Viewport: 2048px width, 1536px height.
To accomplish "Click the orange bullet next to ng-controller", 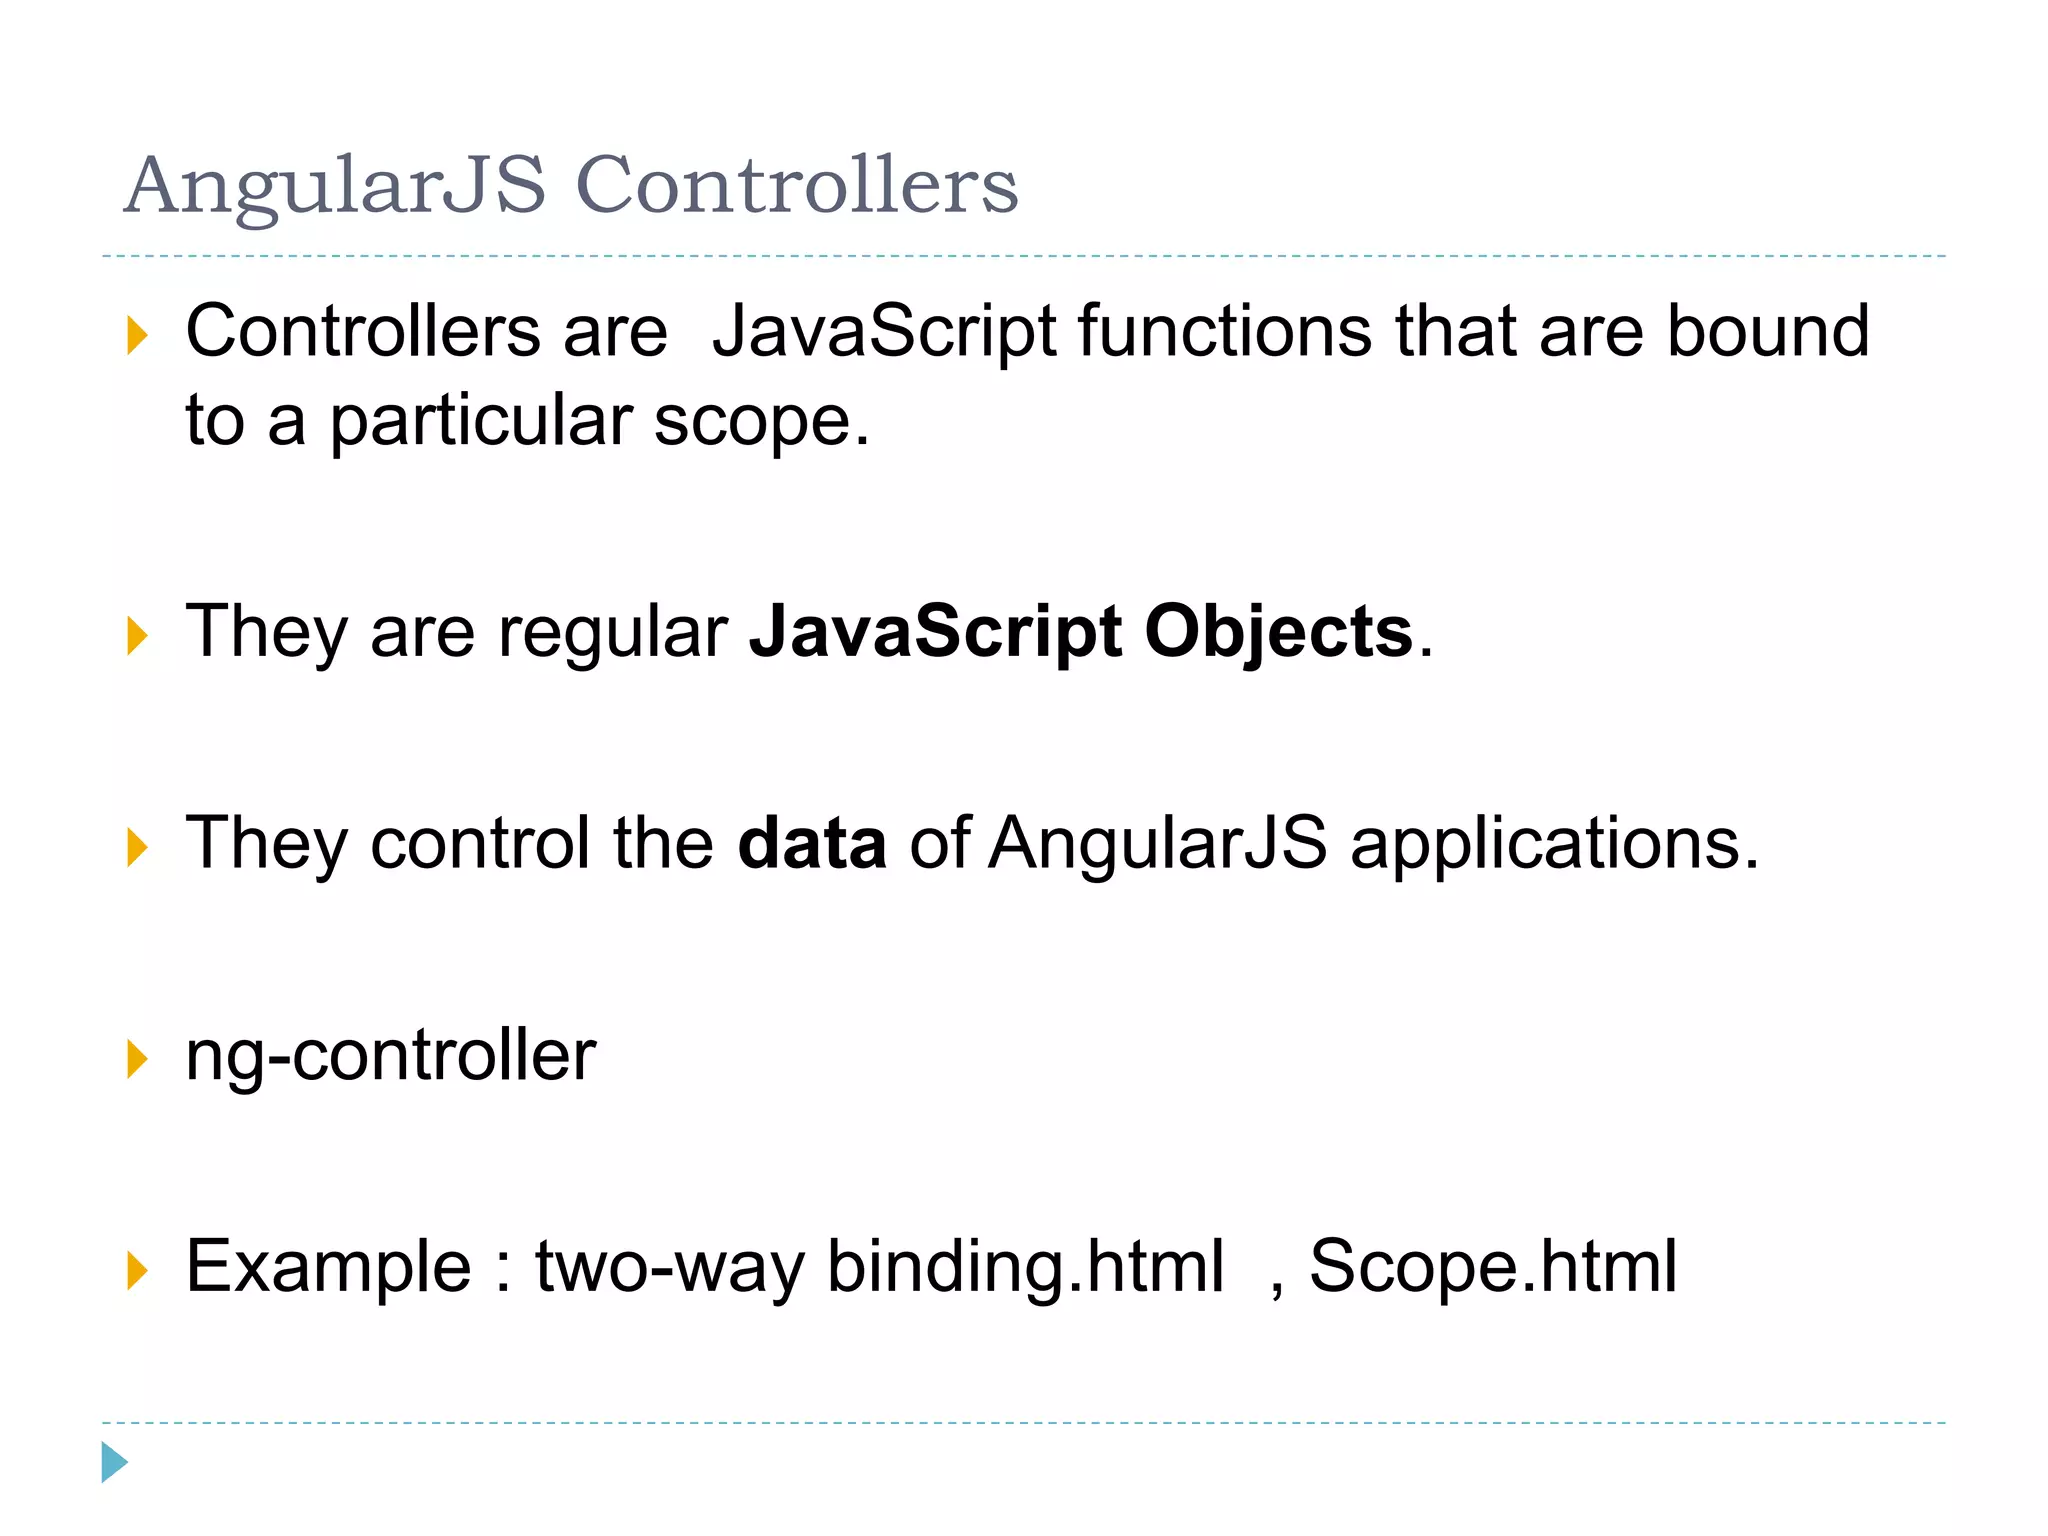I will click(138, 1059).
